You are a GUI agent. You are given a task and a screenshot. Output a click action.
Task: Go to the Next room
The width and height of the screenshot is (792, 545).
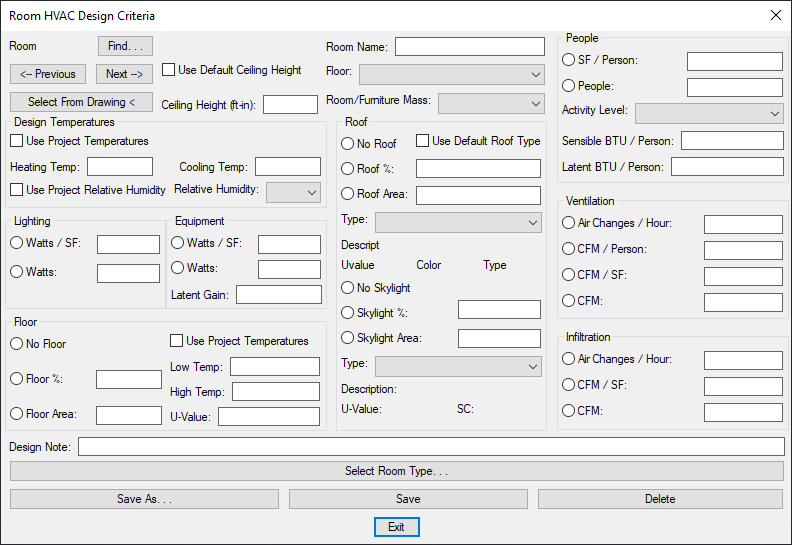coord(124,74)
